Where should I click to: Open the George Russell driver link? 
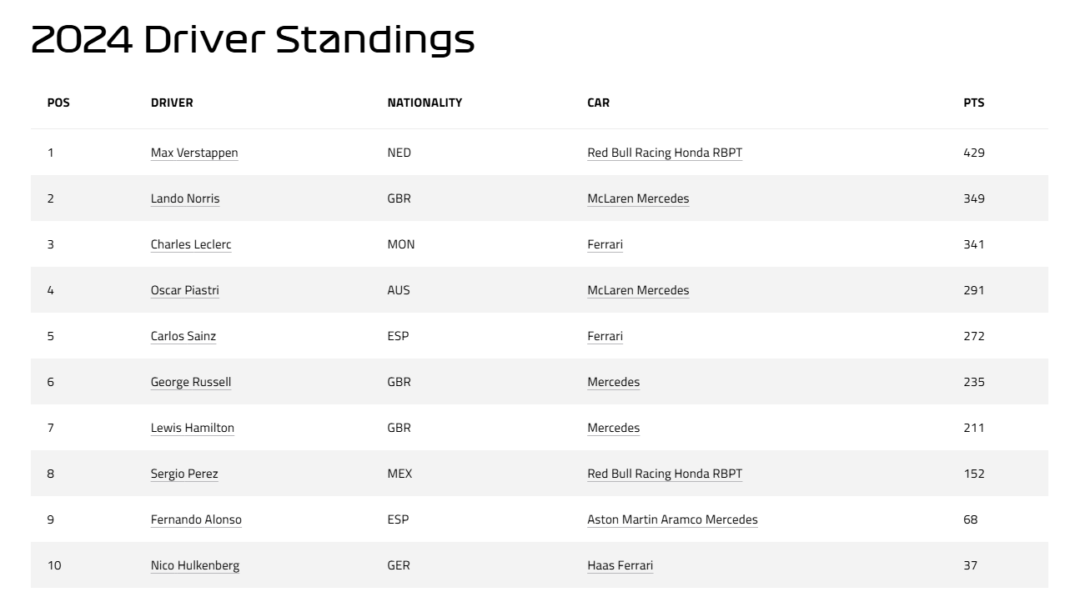pyautogui.click(x=191, y=382)
